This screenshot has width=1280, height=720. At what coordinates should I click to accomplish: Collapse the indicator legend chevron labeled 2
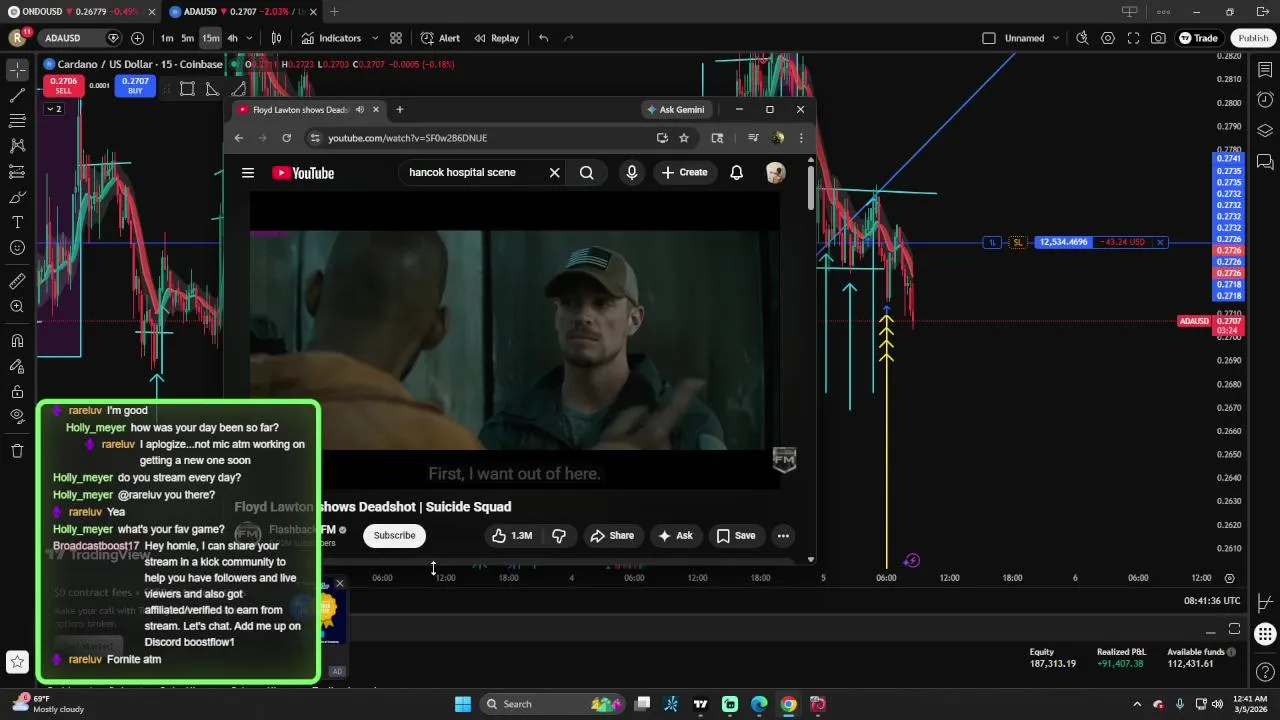click(x=54, y=109)
